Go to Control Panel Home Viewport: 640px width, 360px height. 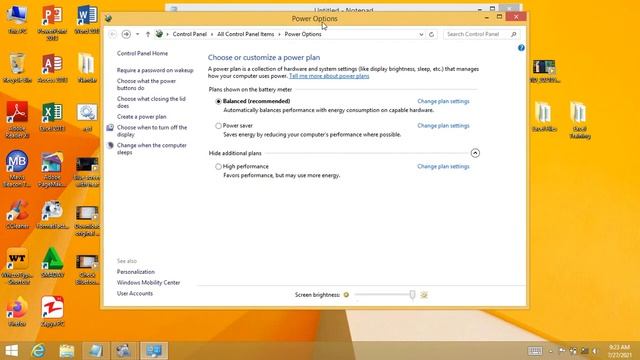(x=142, y=53)
